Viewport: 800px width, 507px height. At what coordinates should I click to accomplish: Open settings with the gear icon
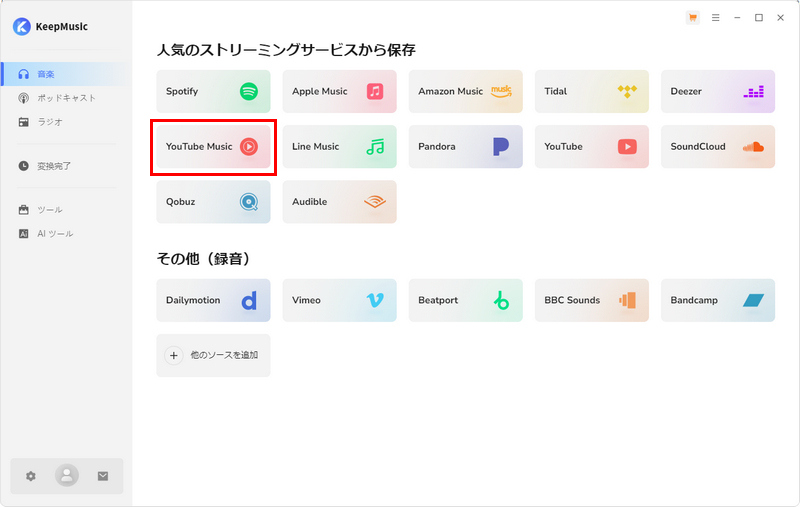(31, 476)
